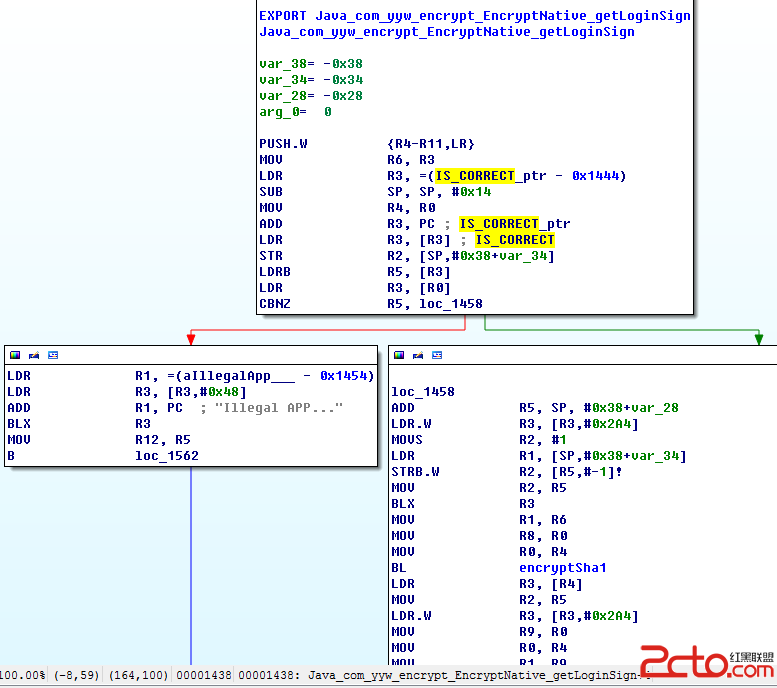The image size is (777, 688).
Task: Click the SUB SP, SP, #0x14 instruction
Action: click(x=375, y=192)
